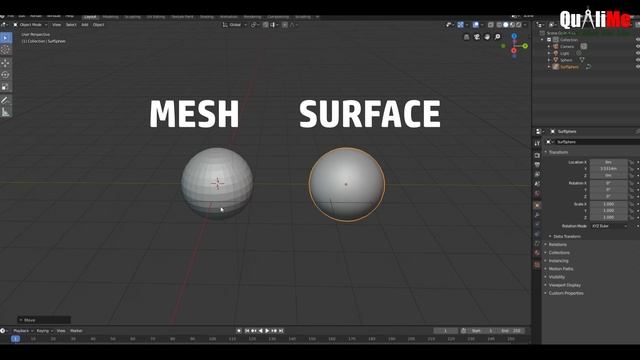640x360 pixels.
Task: Expand the Relations panel
Action: pyautogui.click(x=557, y=244)
